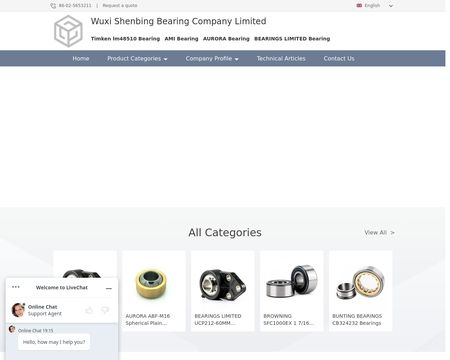Click the support agent avatar

[x=18, y=310]
